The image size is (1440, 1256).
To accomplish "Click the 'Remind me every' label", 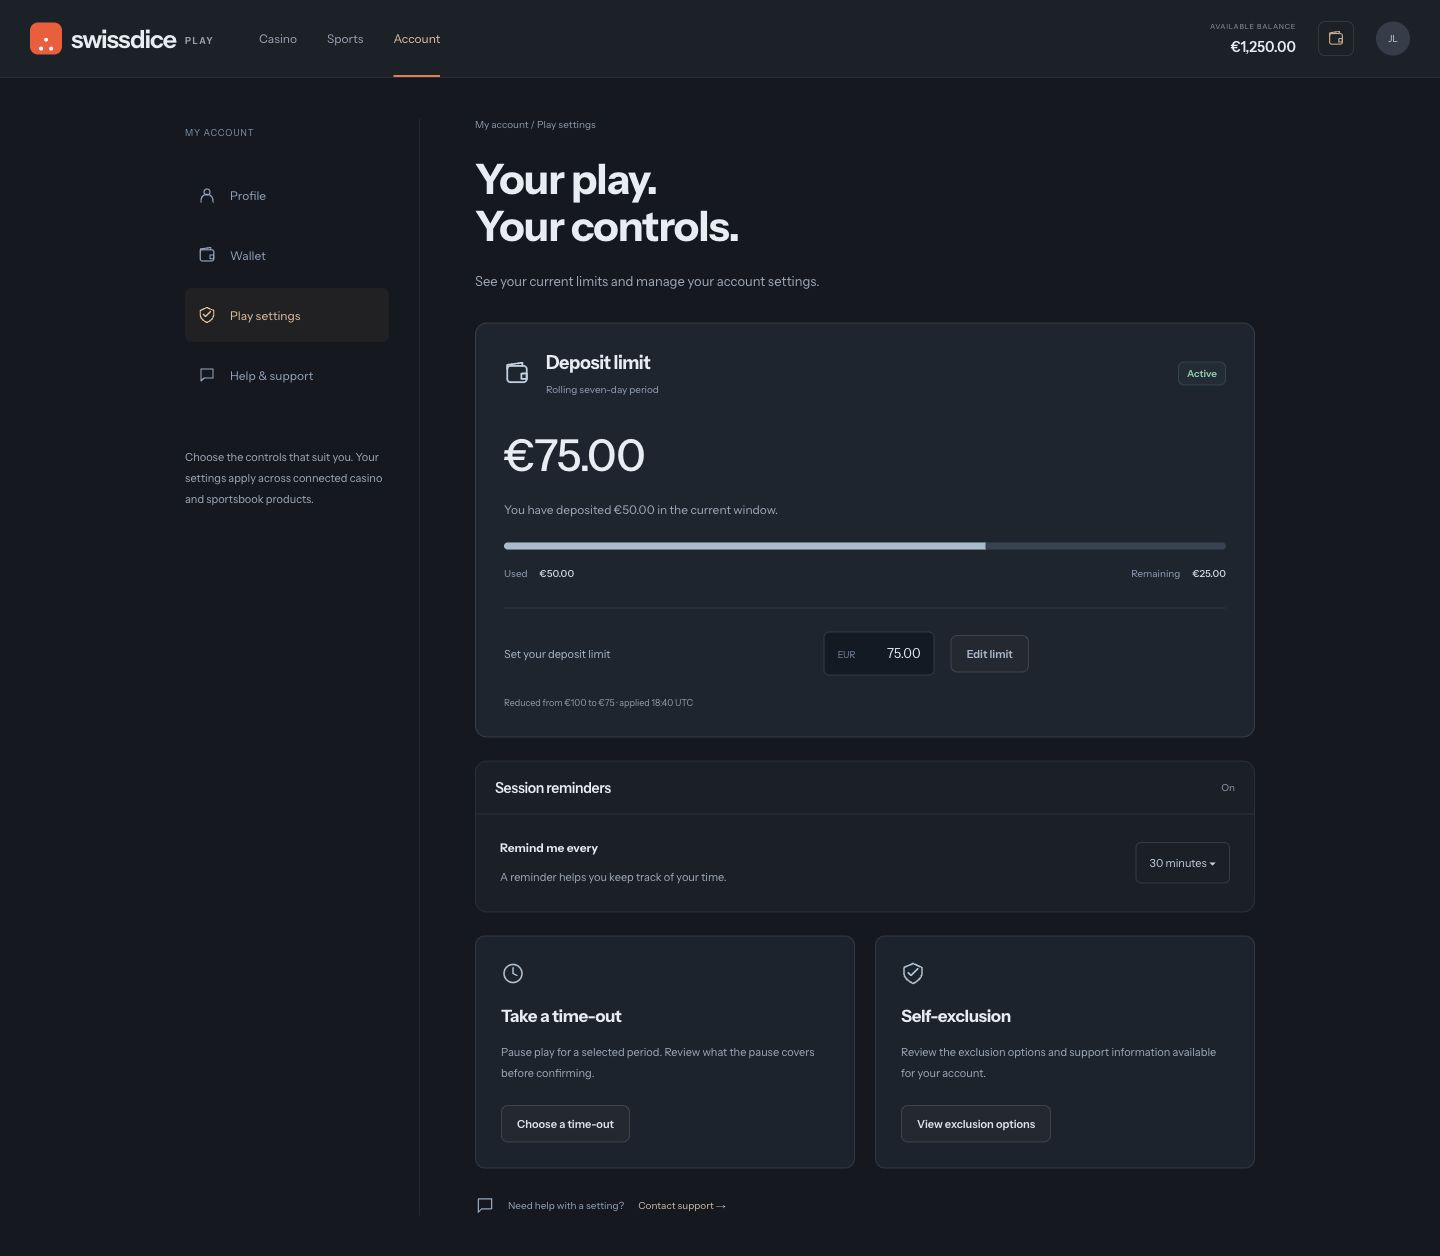I will click(x=549, y=848).
